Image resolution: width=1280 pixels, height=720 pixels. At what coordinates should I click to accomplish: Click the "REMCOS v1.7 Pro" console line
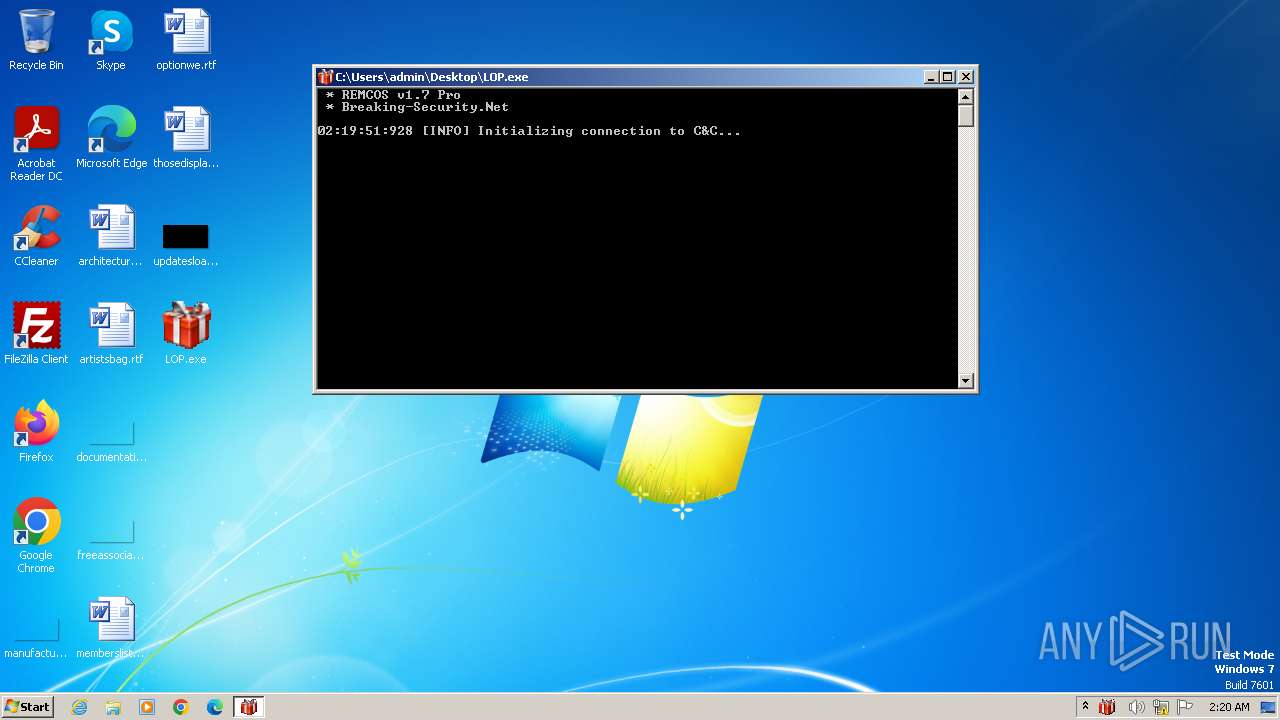(x=401, y=95)
